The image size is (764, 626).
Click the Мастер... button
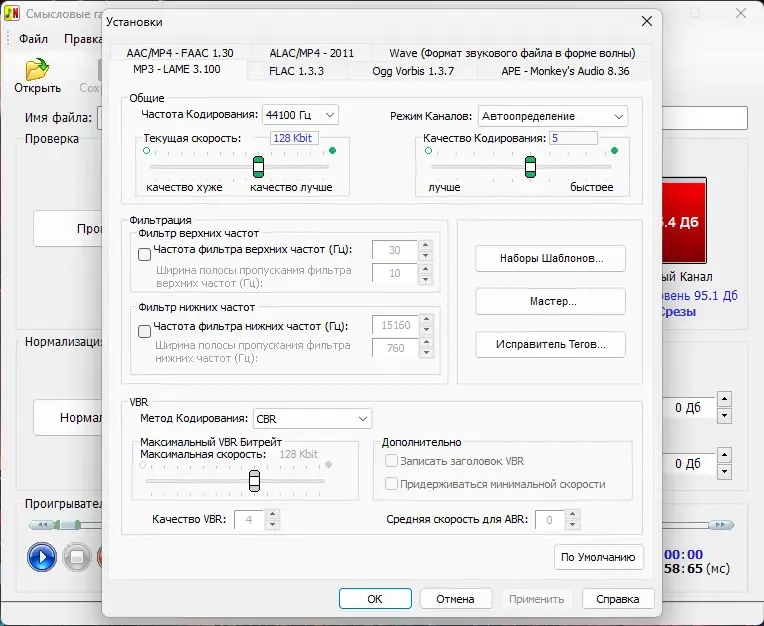(551, 302)
